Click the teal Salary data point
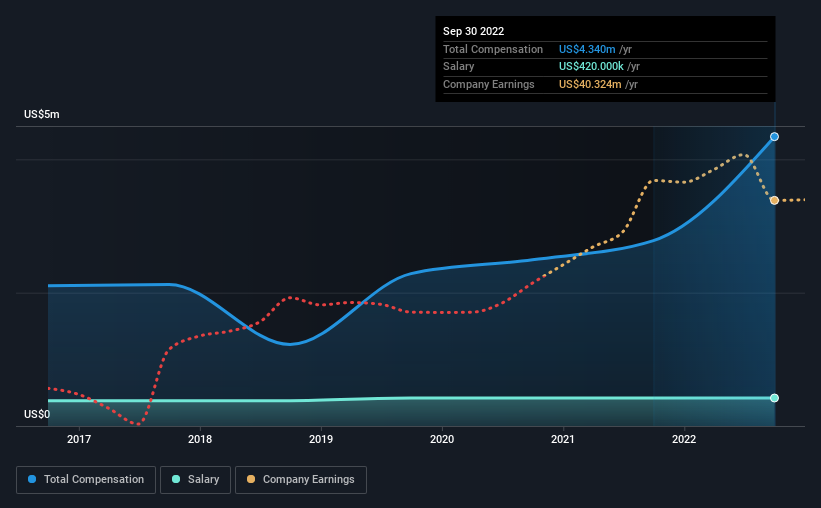Screen dimensions: 821x508 [774, 398]
